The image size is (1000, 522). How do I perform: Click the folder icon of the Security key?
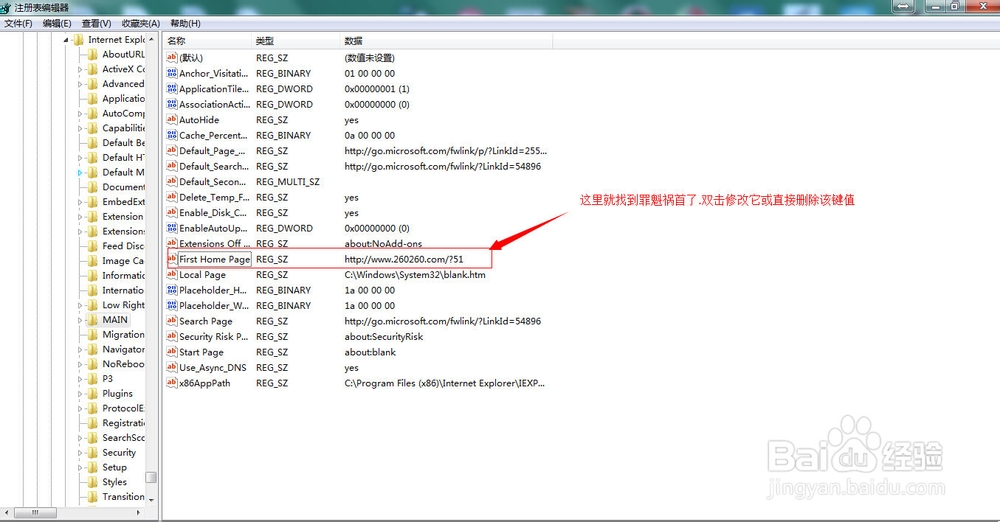[92, 452]
